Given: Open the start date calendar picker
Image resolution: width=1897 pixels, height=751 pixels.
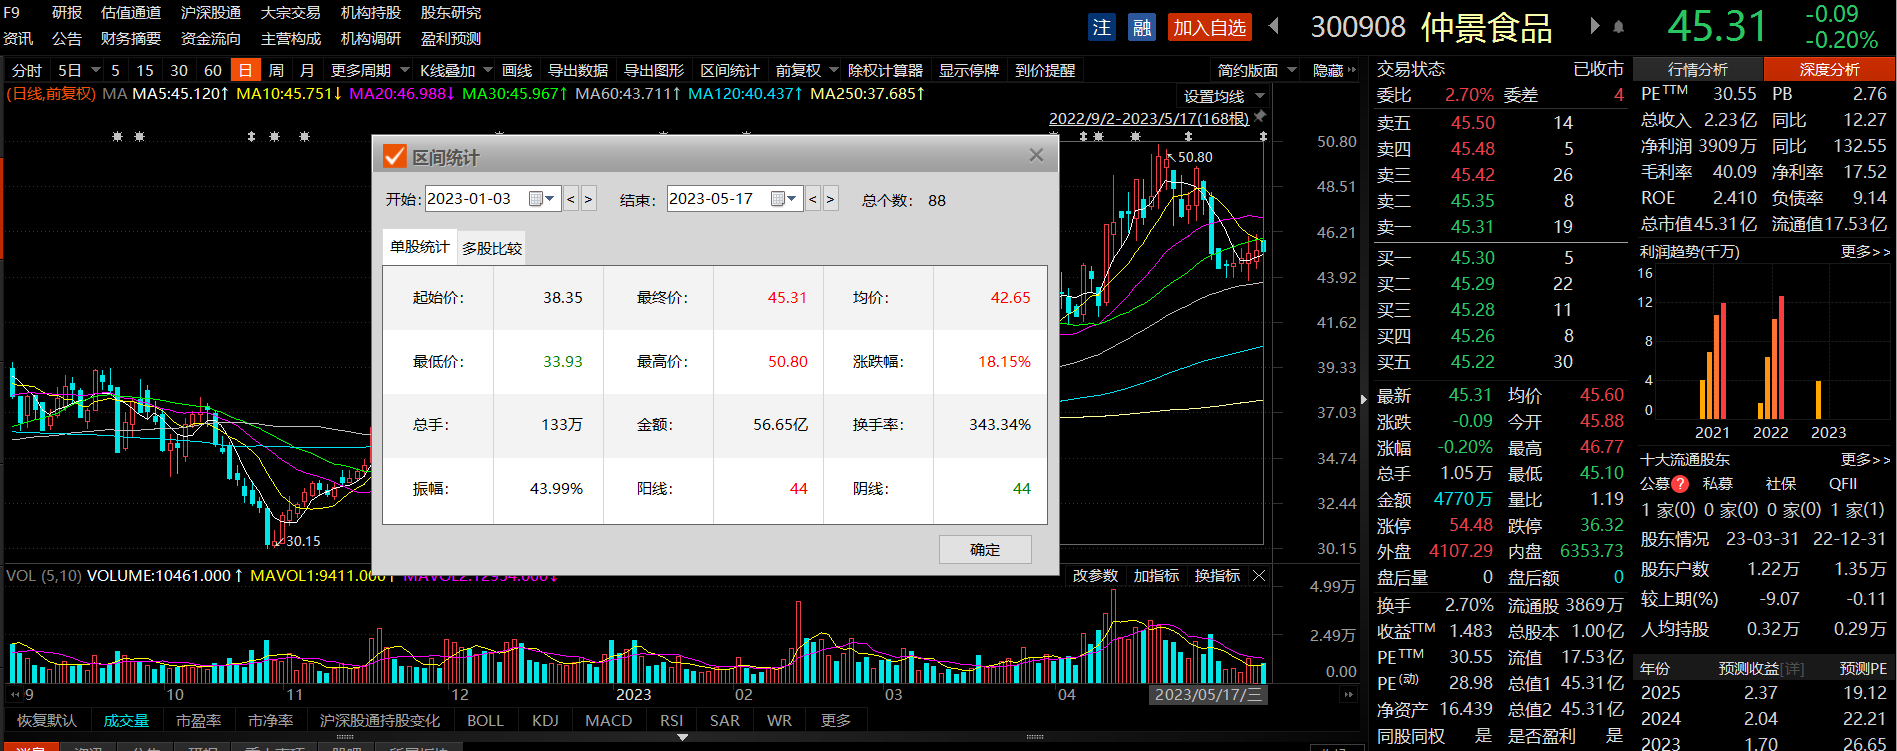Looking at the screenshot, I should click(x=541, y=199).
